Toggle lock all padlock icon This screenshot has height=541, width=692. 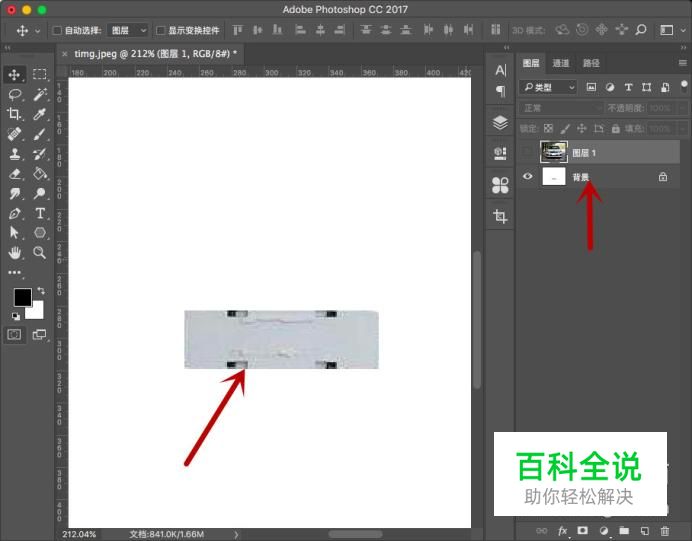(x=615, y=128)
